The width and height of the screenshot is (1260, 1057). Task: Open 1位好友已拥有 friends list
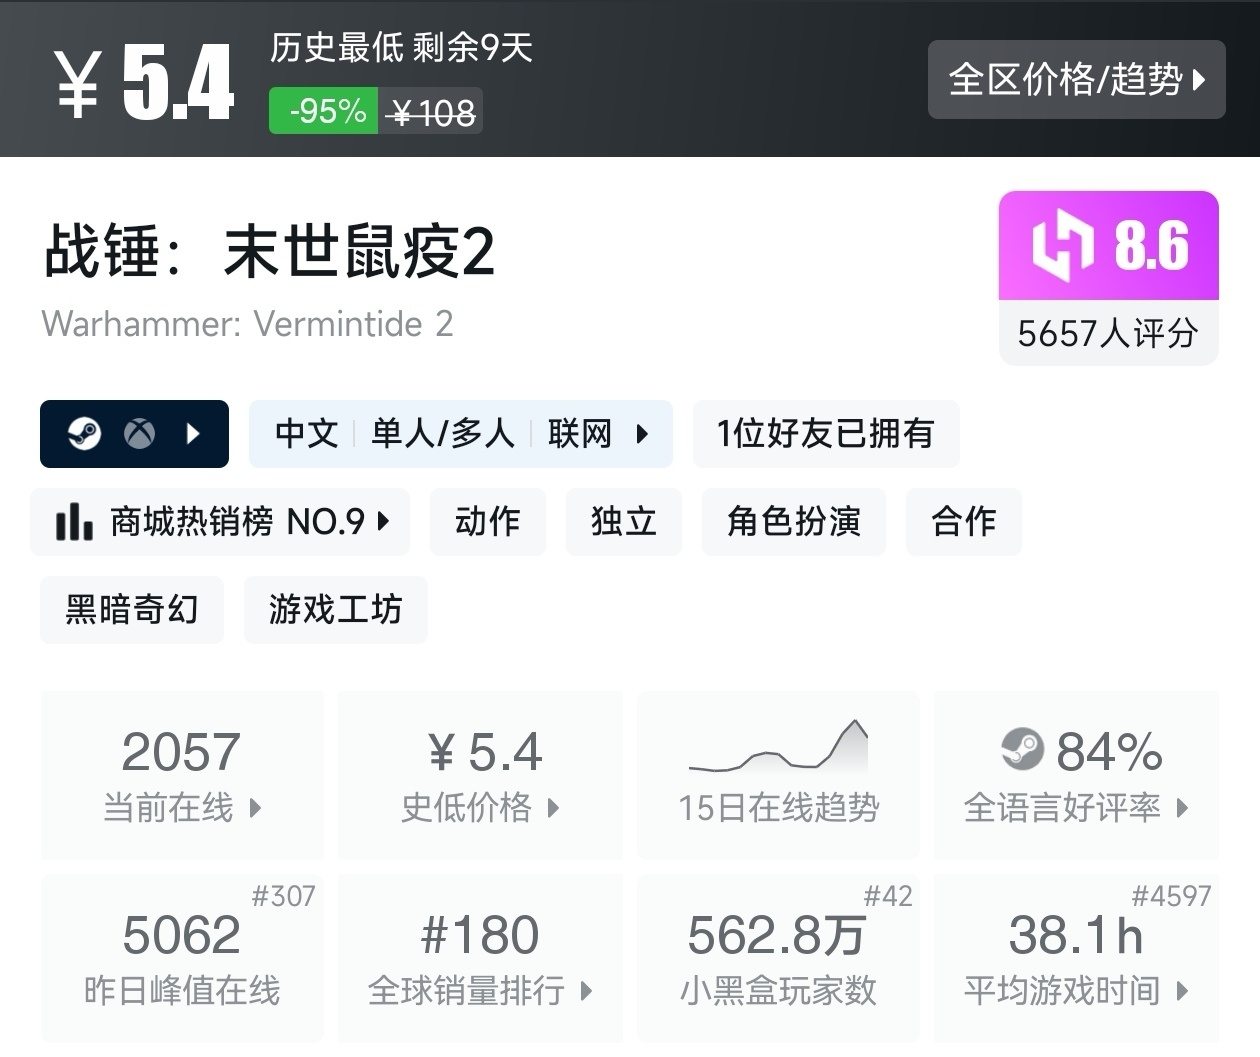(x=825, y=434)
